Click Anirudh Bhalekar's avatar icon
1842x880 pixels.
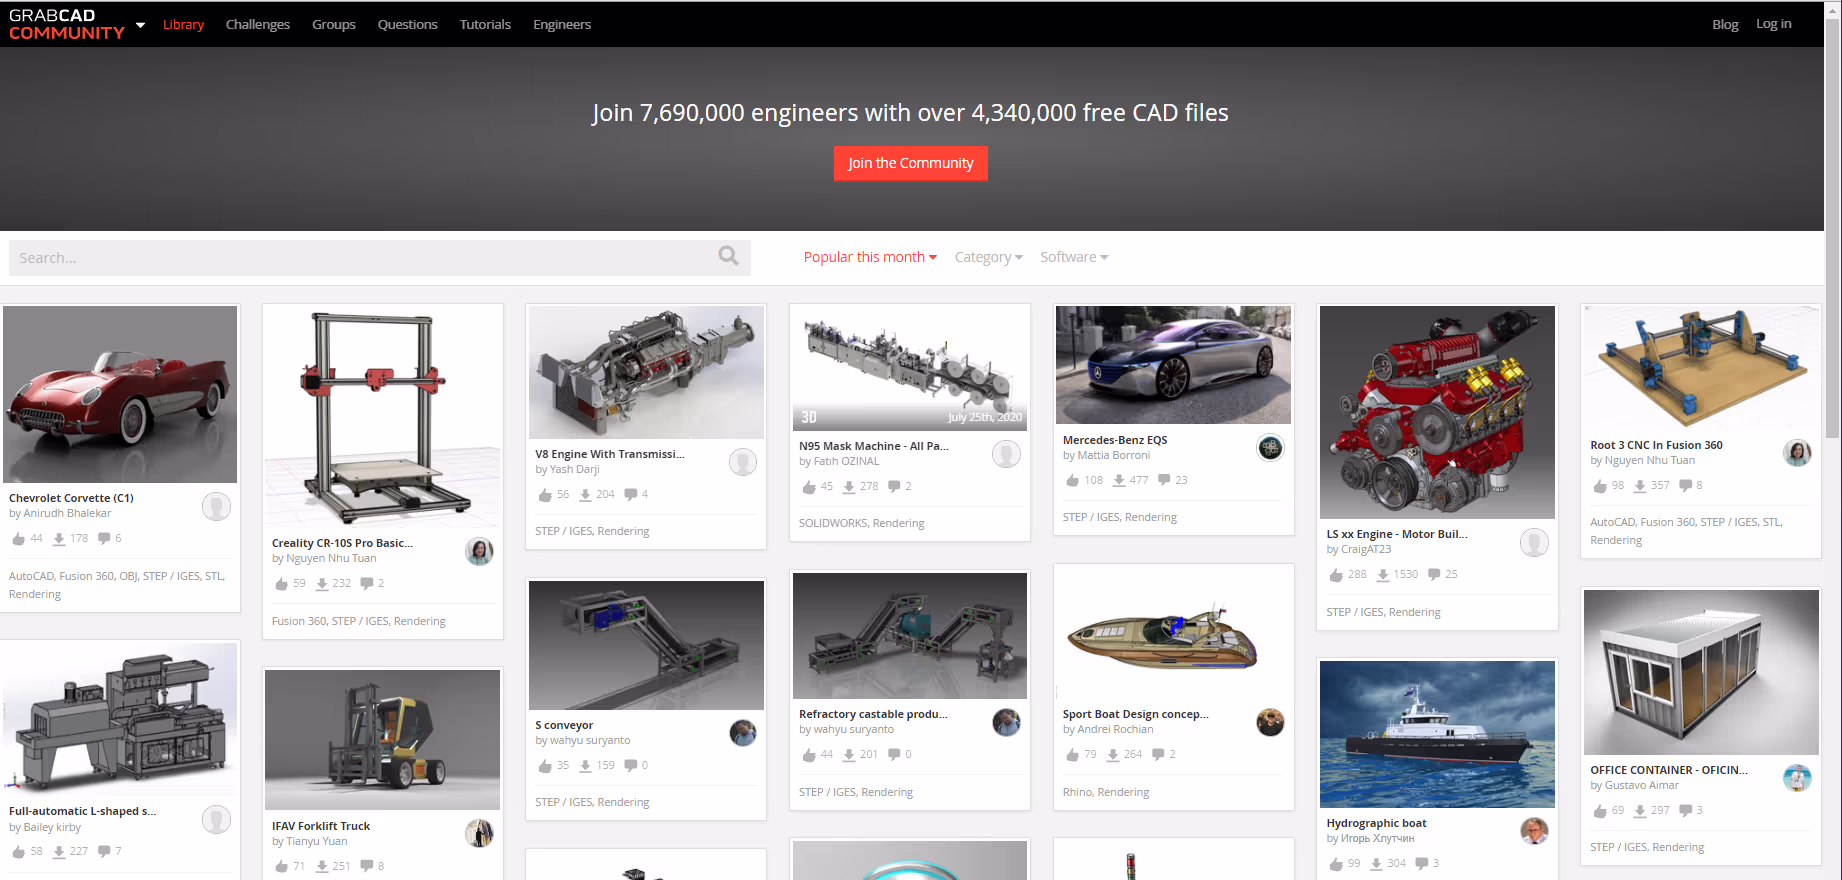pos(216,507)
